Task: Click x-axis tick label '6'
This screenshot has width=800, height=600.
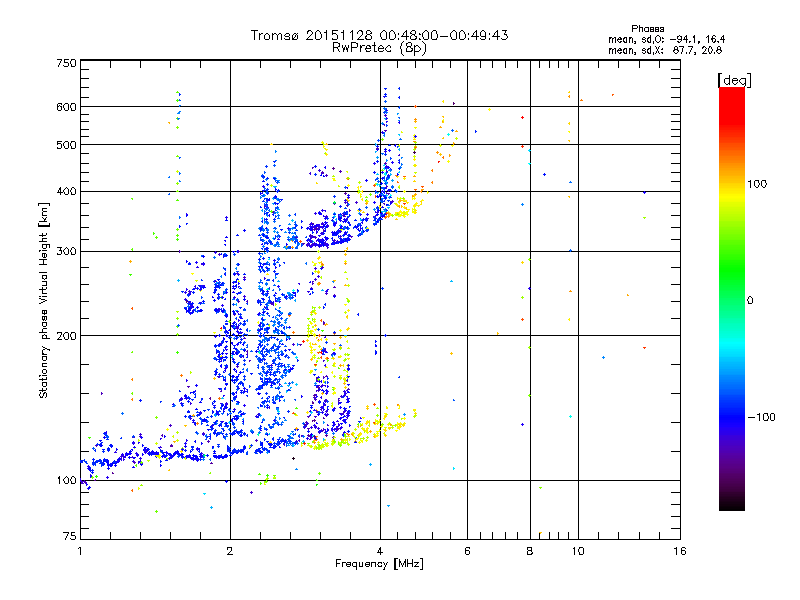Action: click(x=467, y=551)
